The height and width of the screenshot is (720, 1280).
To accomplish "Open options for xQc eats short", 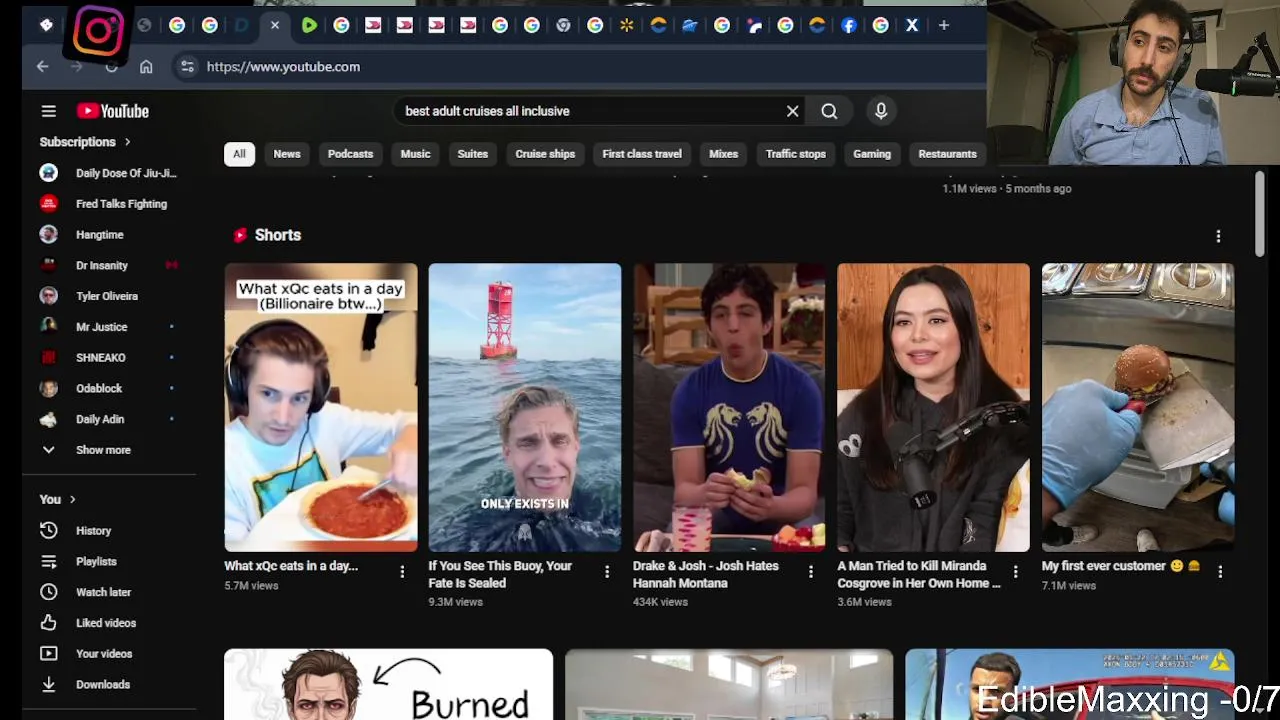I will (402, 571).
